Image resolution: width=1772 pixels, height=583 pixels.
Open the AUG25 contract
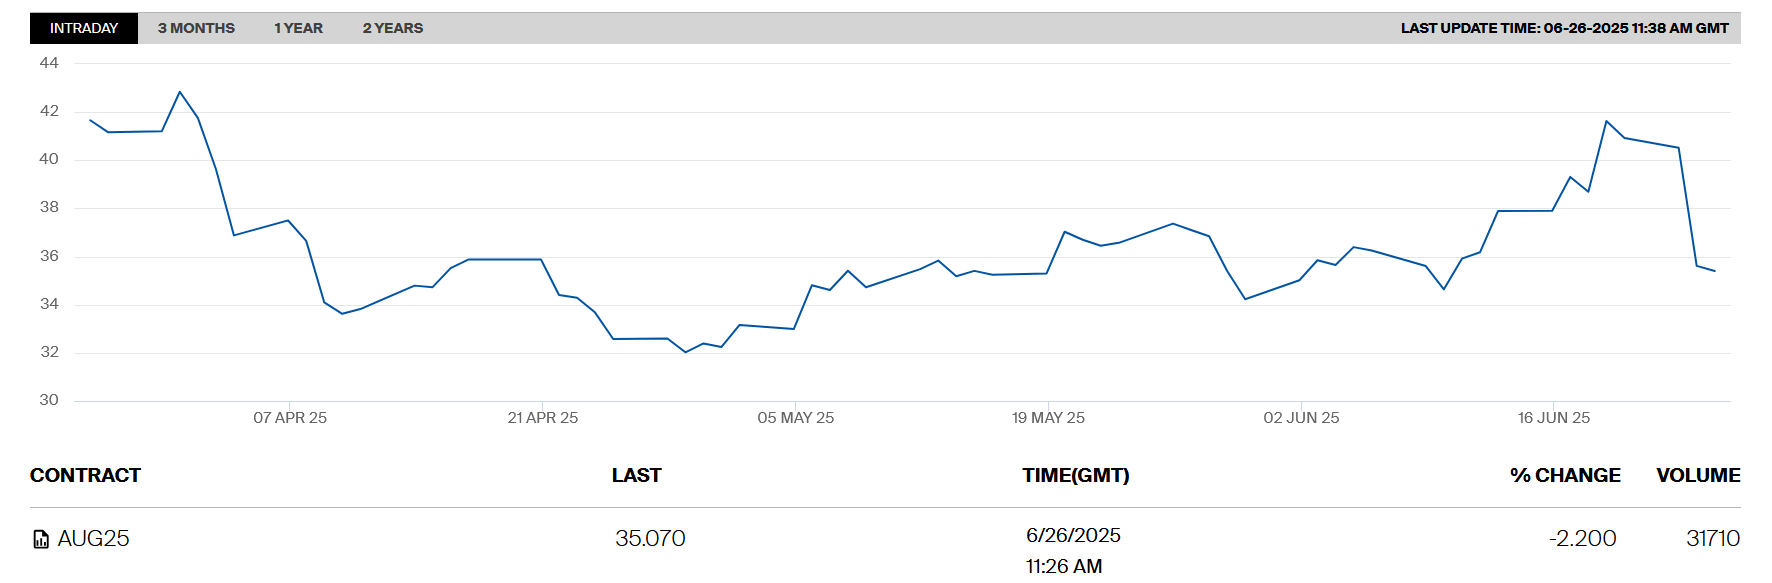pyautogui.click(x=93, y=538)
